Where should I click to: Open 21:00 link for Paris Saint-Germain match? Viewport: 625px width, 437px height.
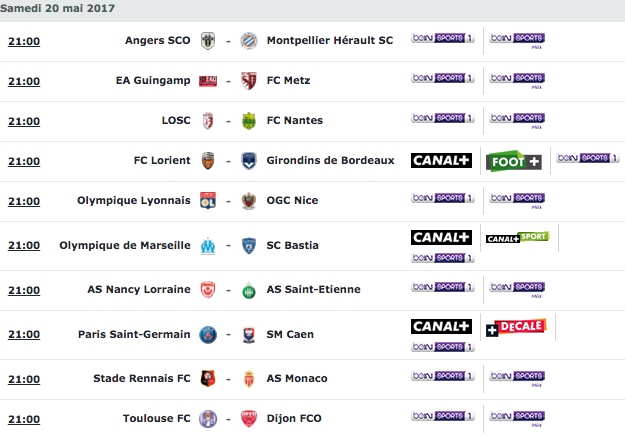click(x=24, y=335)
